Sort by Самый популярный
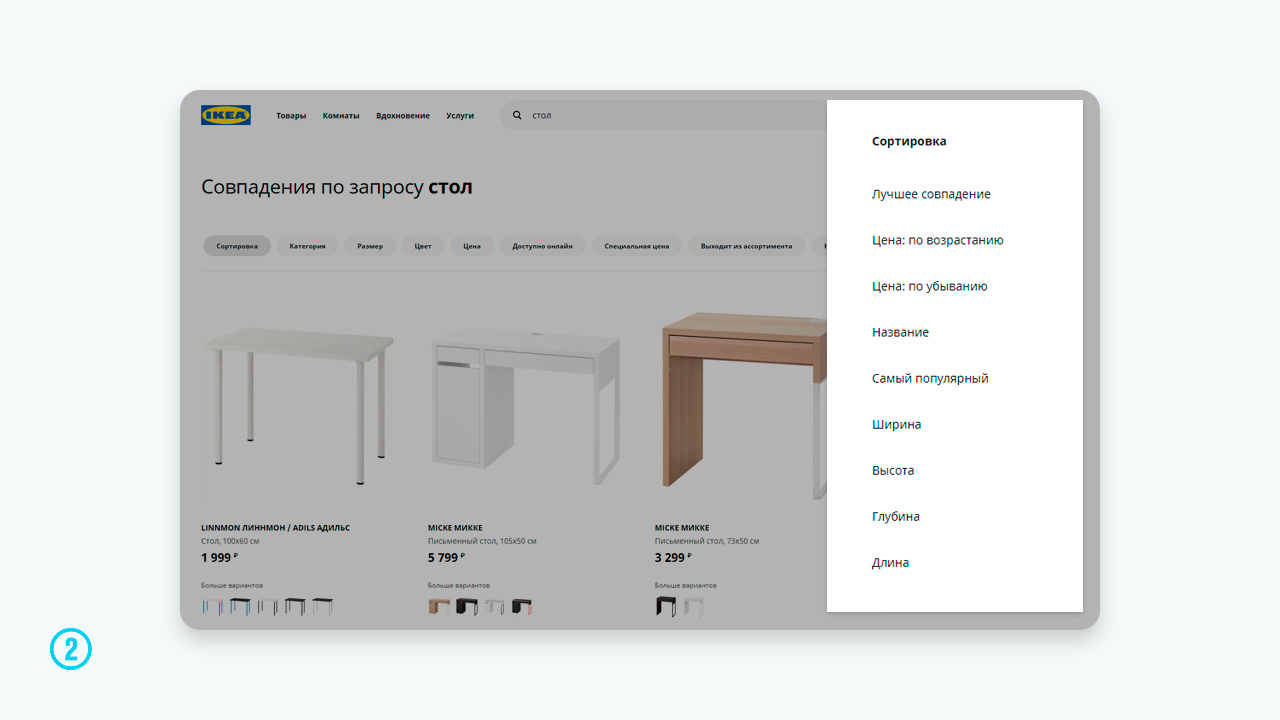Viewport: 1280px width, 720px height. (930, 378)
